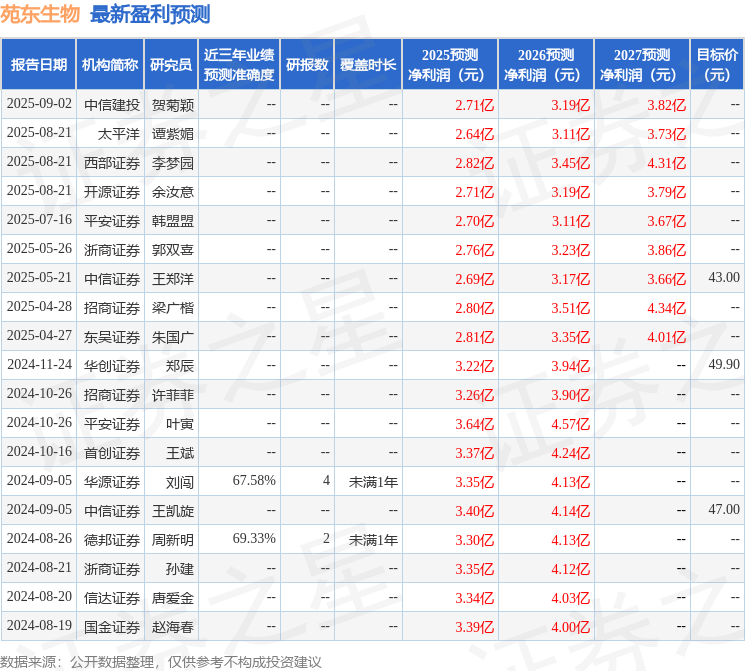Select 4.00亿 in 国金证券 row
Screen dimensions: 745x671
click(x=570, y=627)
